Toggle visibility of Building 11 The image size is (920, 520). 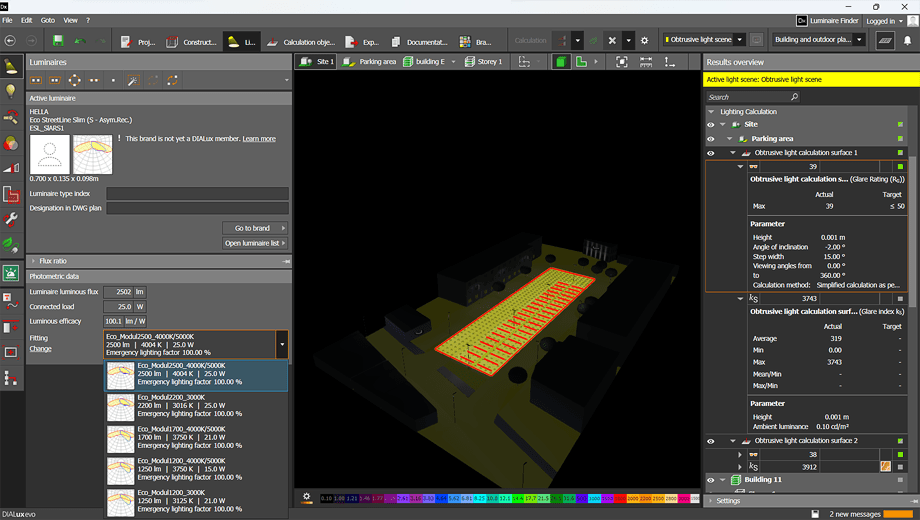point(711,480)
